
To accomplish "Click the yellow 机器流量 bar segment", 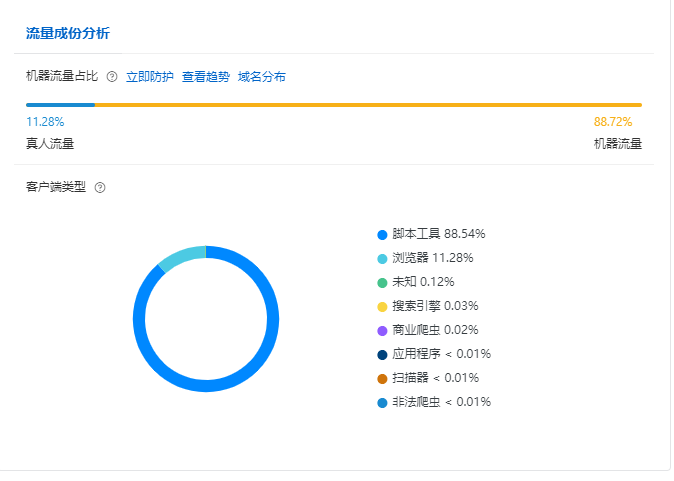I will (368, 104).
